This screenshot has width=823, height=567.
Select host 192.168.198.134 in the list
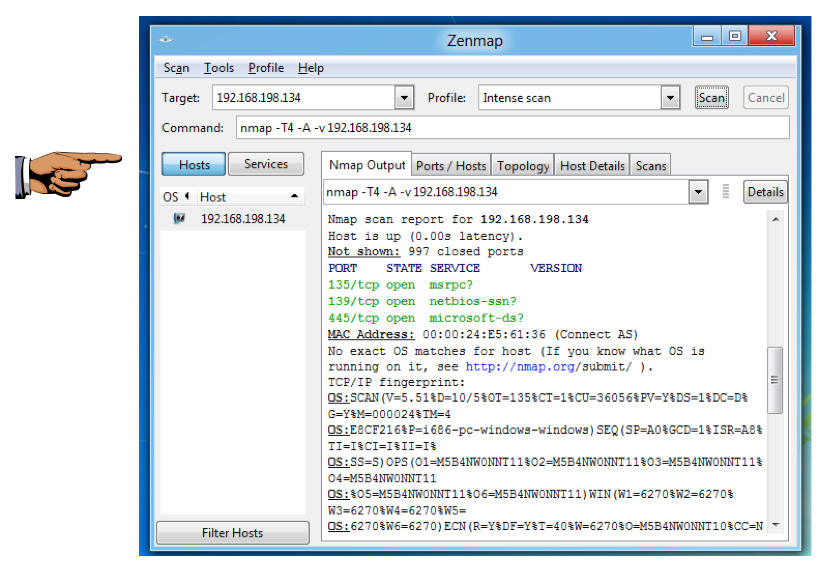click(233, 218)
